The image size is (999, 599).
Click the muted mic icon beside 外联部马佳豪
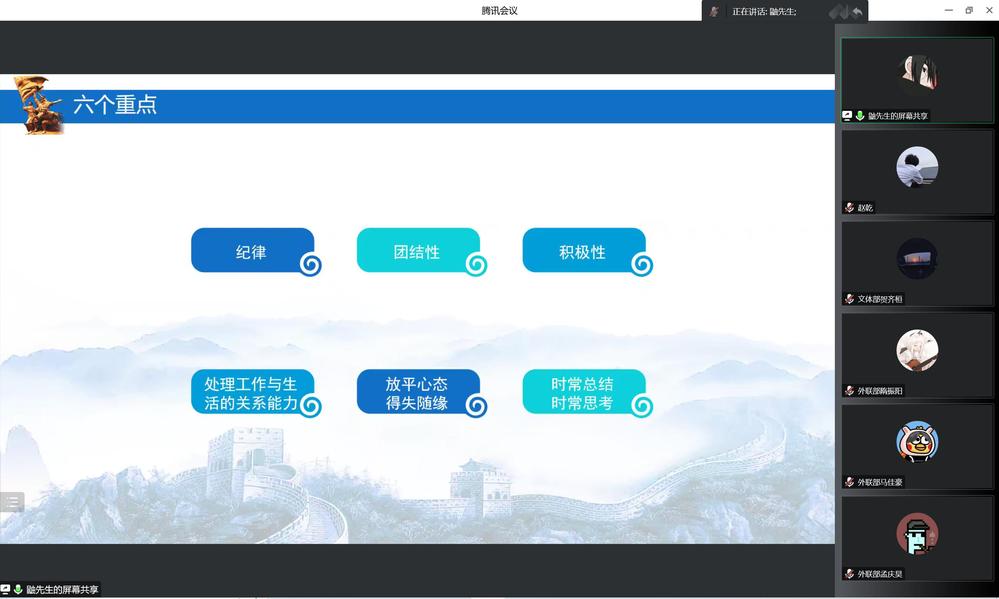849,482
